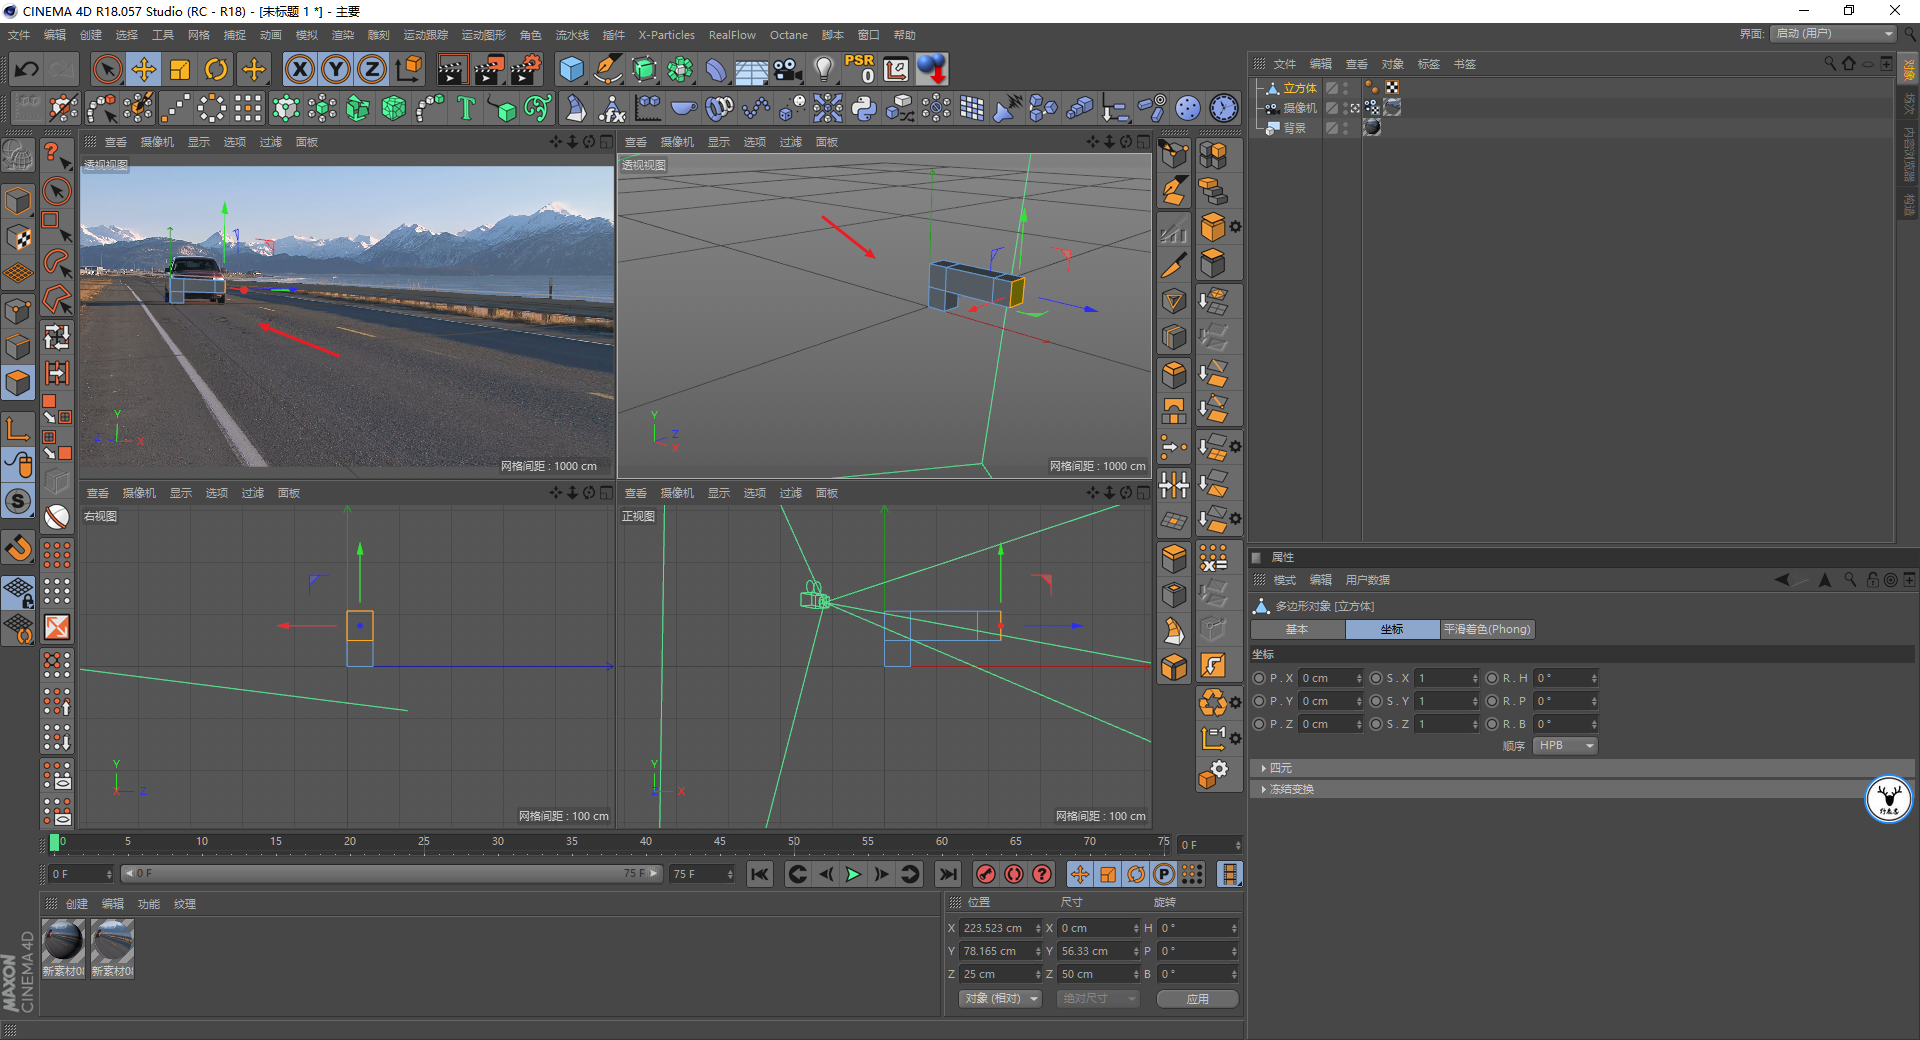This screenshot has height=1040, width=1920.
Task: Open the HPB rotation order dropdown
Action: (1565, 746)
